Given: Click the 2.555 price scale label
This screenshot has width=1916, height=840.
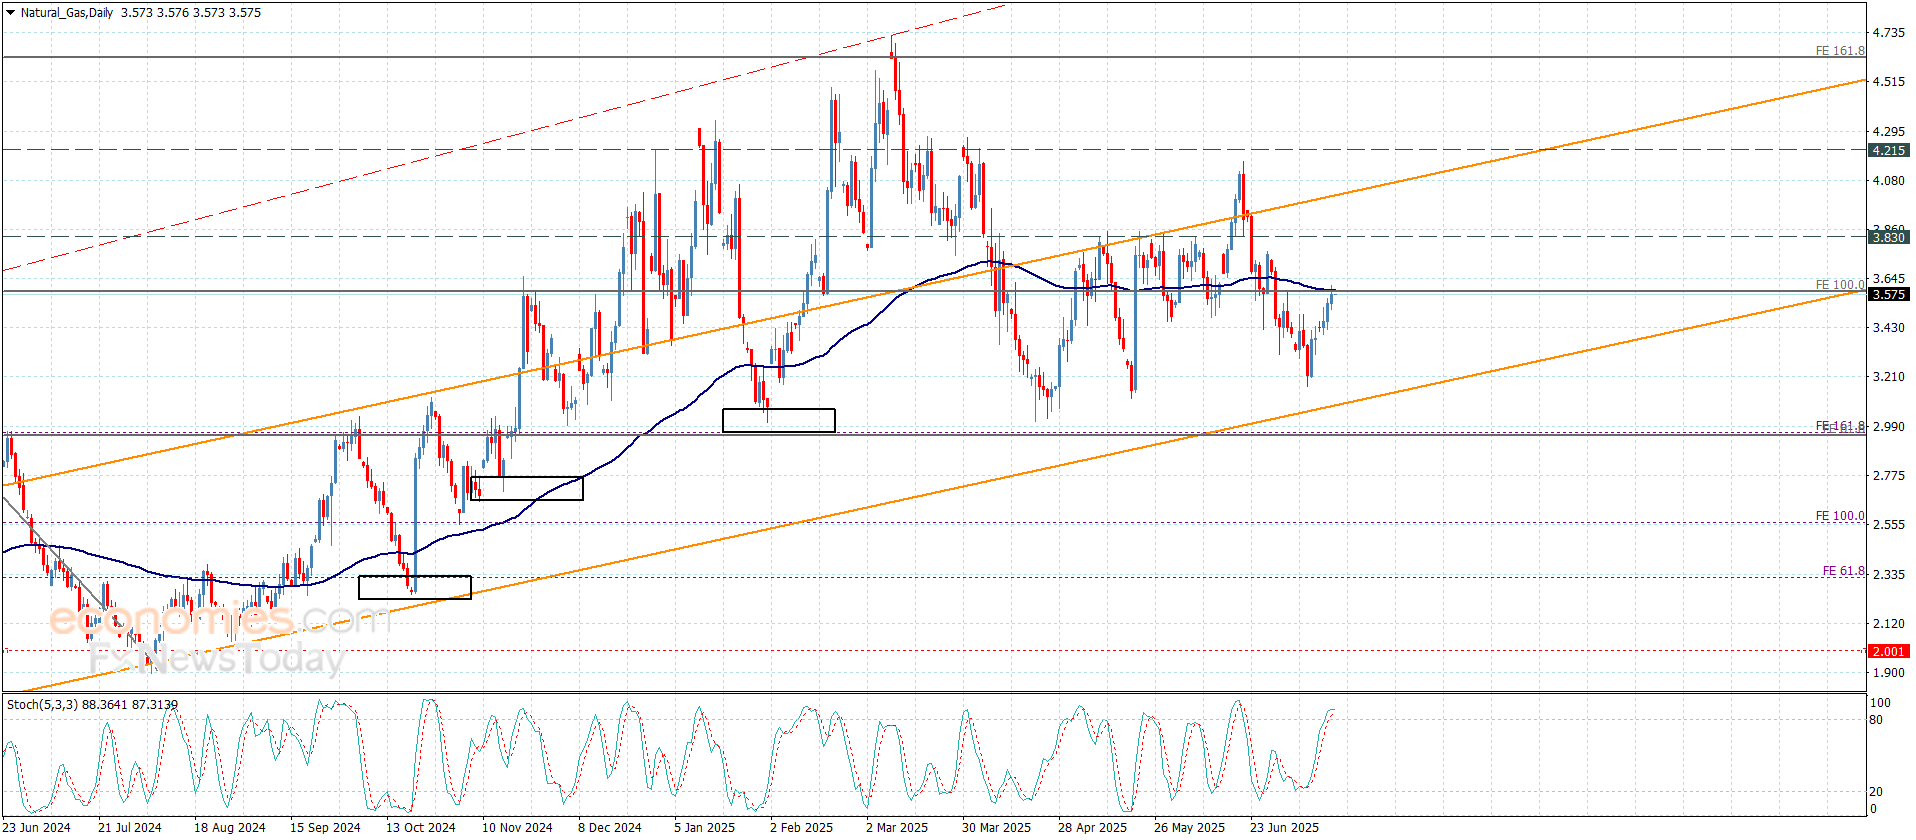Looking at the screenshot, I should pos(1889,525).
